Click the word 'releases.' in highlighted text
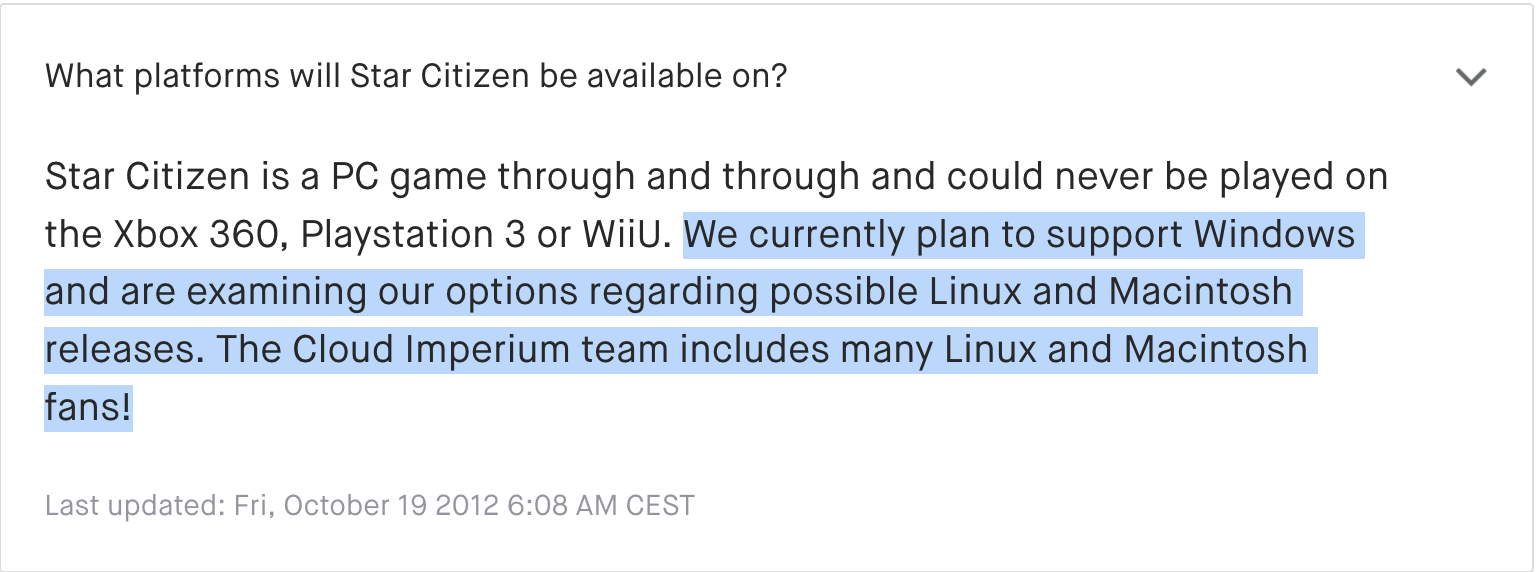The height and width of the screenshot is (572, 1536). pos(126,351)
